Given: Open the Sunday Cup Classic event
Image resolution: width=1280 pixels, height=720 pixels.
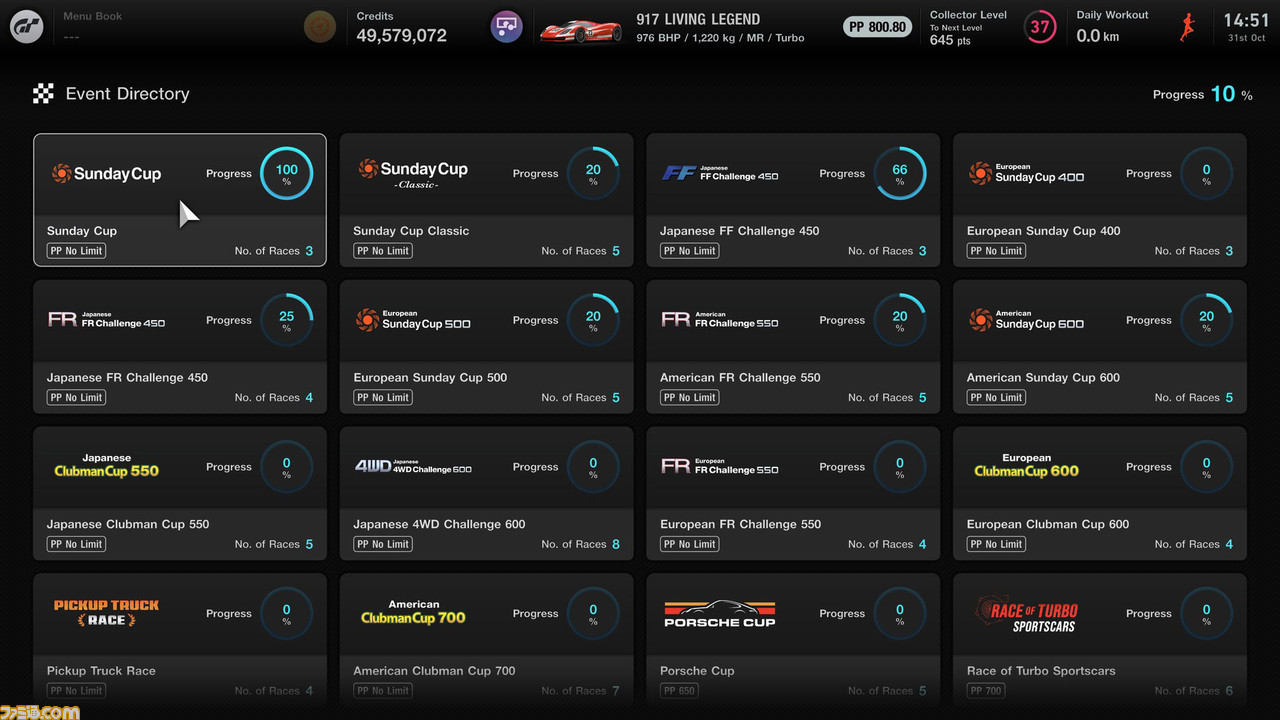Looking at the screenshot, I should 487,200.
